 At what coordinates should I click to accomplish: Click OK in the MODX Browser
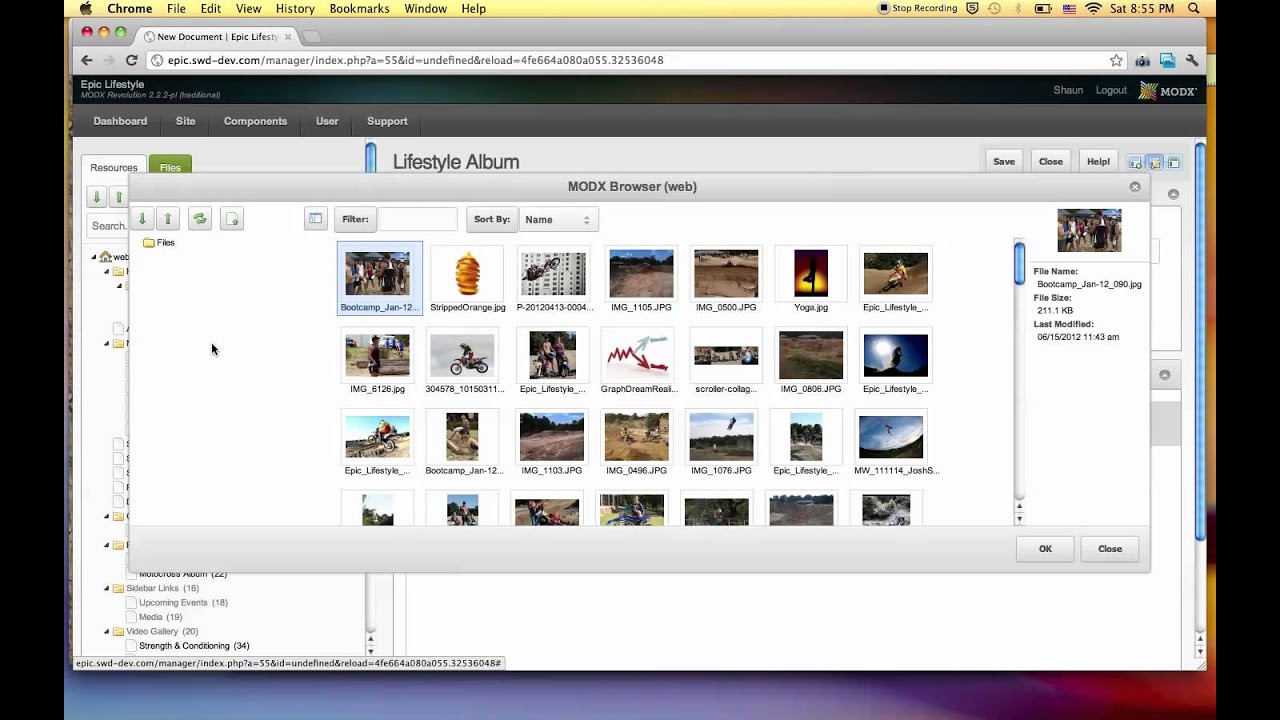tap(1045, 549)
